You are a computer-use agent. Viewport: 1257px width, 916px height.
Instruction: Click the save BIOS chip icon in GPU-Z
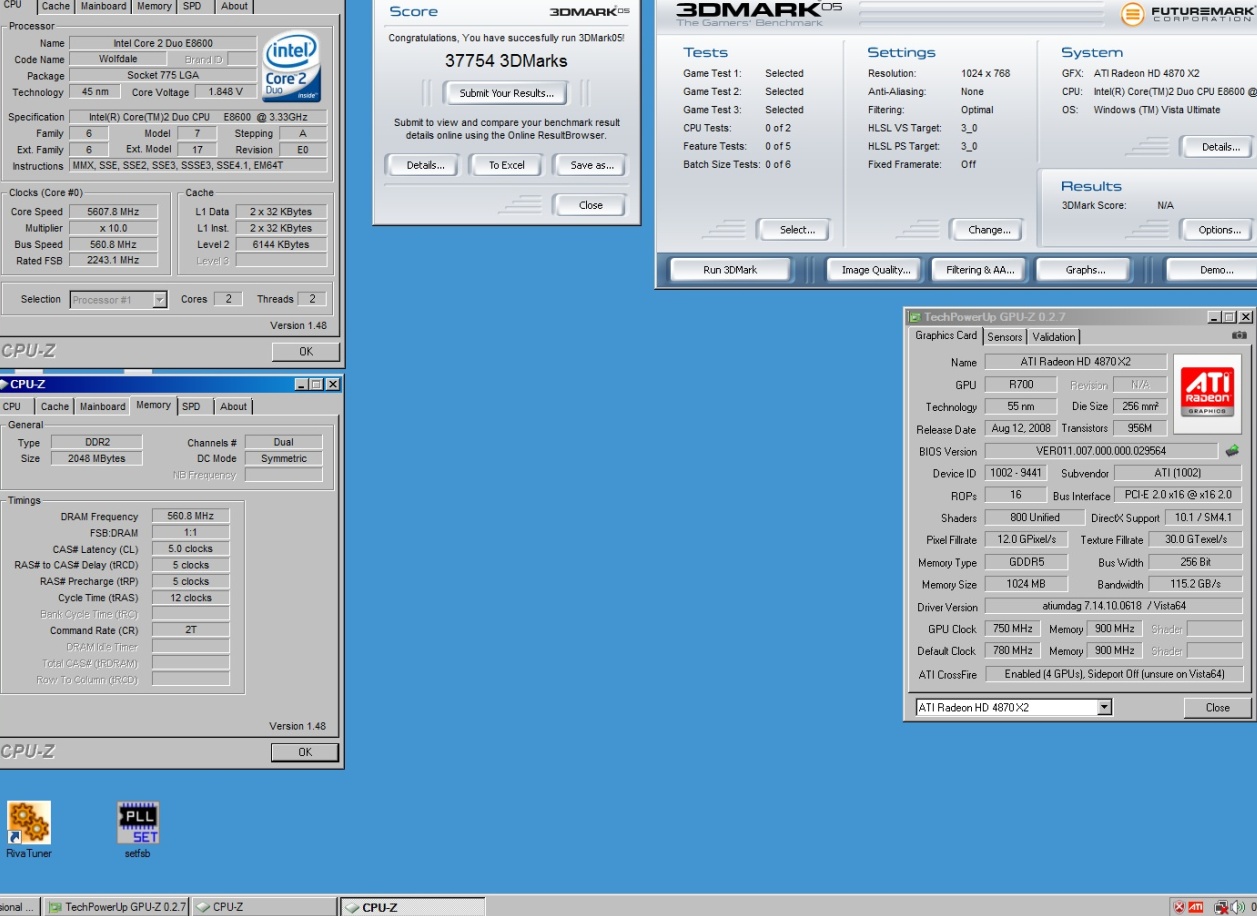1232,451
